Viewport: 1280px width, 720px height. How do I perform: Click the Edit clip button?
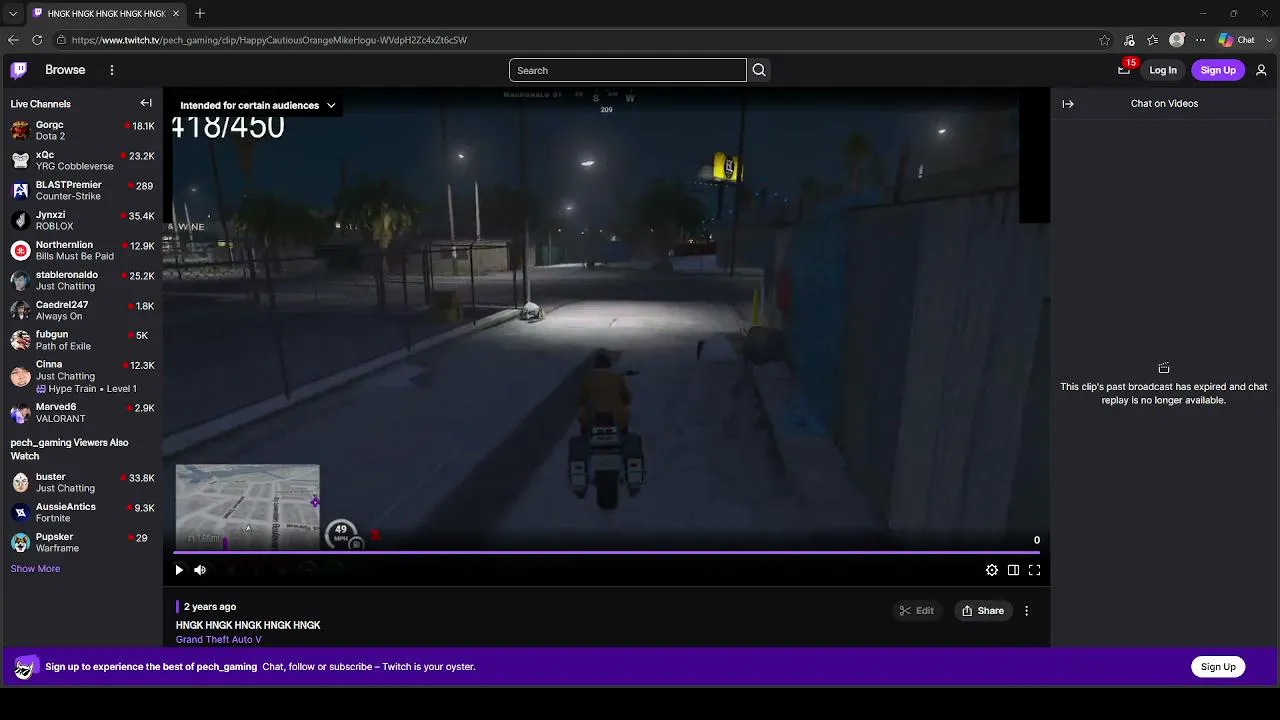click(x=916, y=611)
